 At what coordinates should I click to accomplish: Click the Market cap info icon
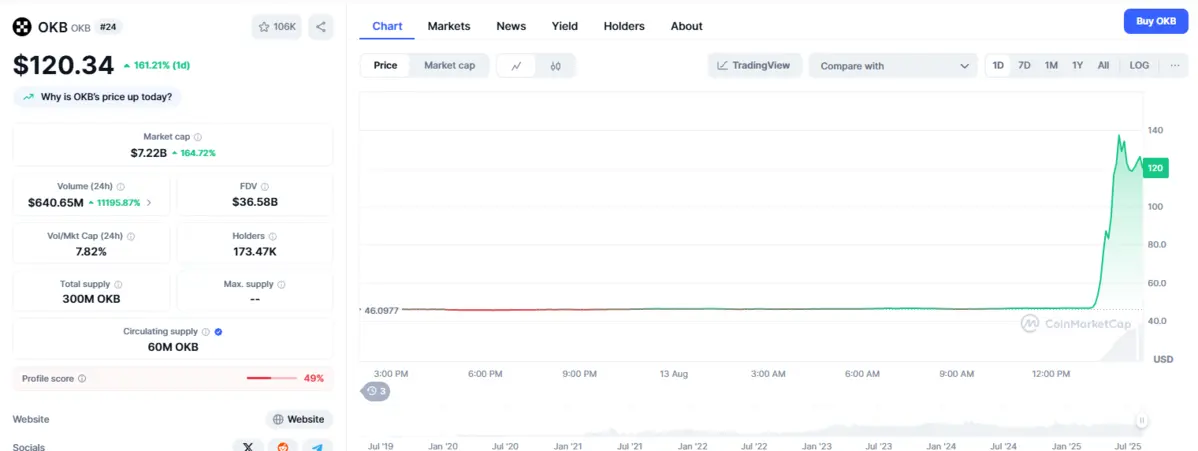[197, 137]
